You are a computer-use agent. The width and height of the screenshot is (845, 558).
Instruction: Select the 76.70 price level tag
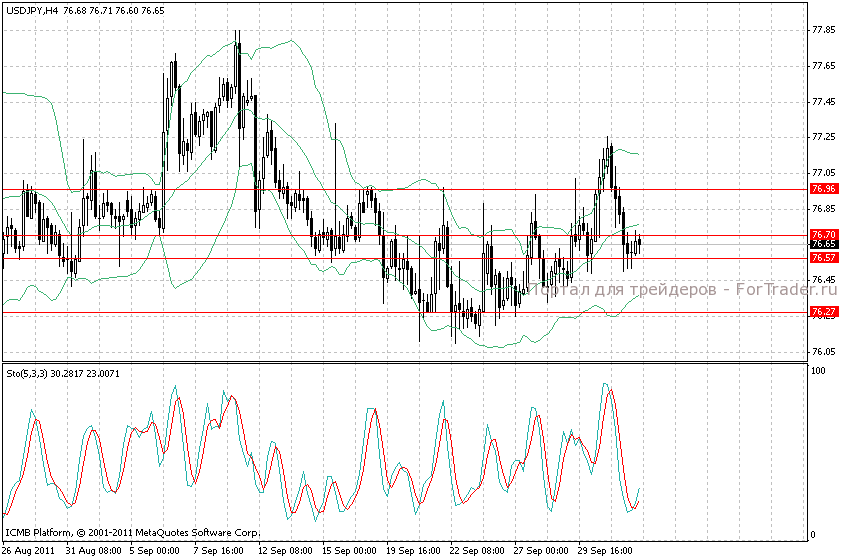pos(823,235)
